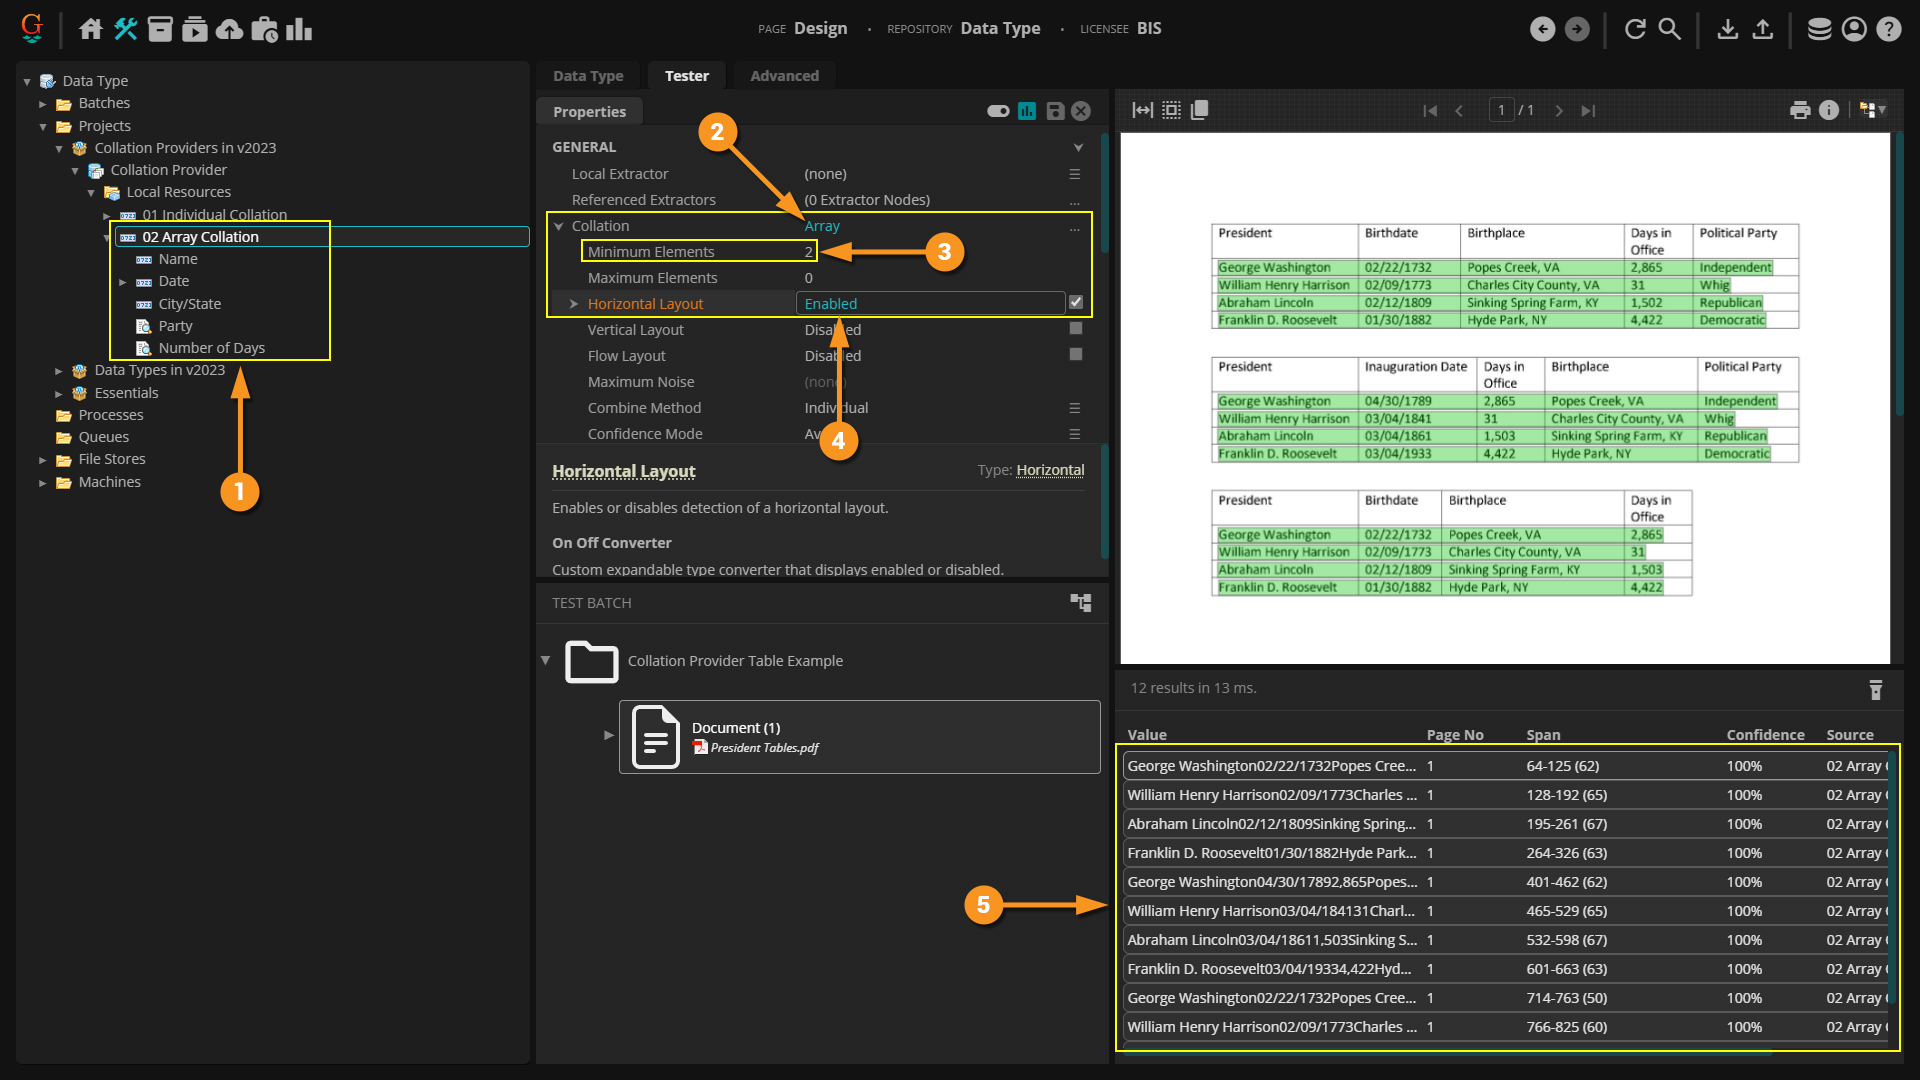
Task: Click the refresh icon in top bar
Action: click(1635, 29)
